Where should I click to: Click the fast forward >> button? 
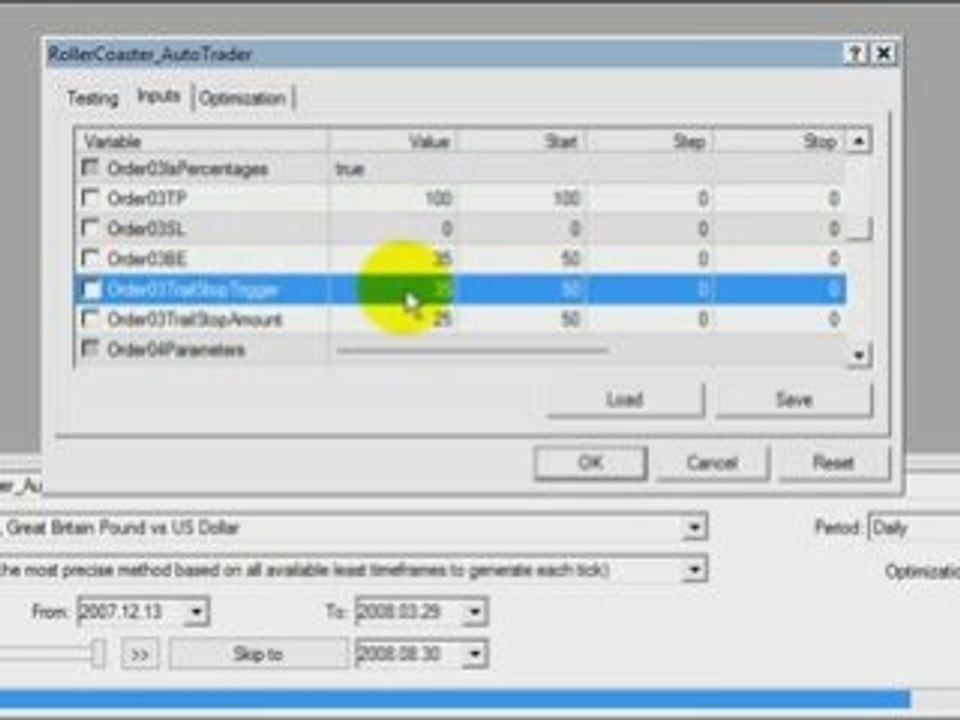point(140,654)
